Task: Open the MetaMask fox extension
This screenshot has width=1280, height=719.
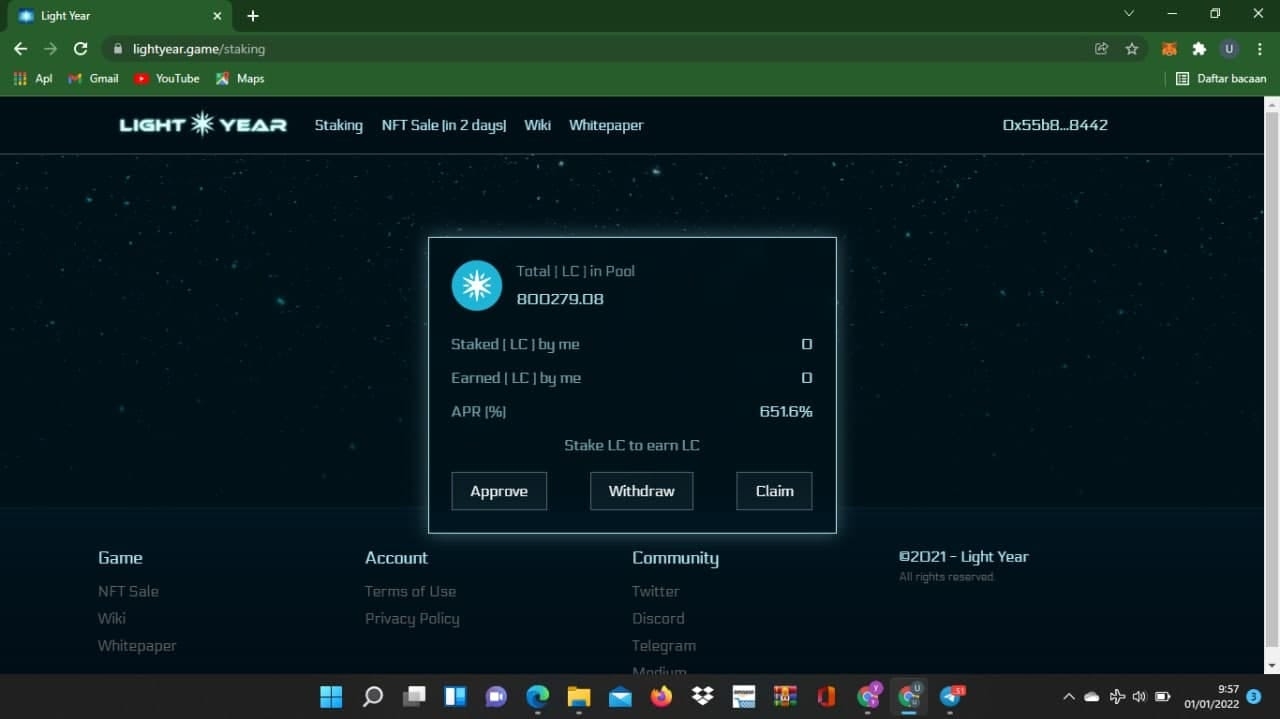Action: (x=1168, y=49)
